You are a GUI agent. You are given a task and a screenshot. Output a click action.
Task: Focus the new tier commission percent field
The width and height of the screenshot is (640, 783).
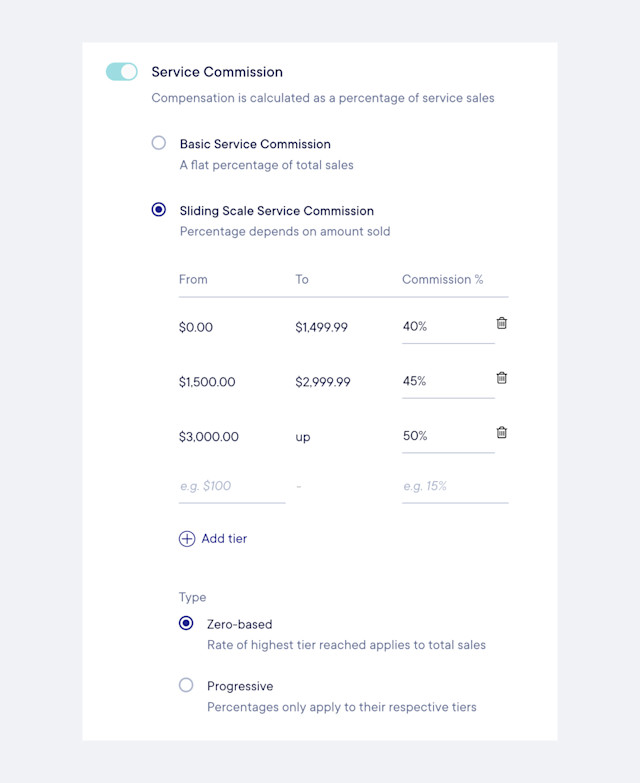tap(455, 487)
